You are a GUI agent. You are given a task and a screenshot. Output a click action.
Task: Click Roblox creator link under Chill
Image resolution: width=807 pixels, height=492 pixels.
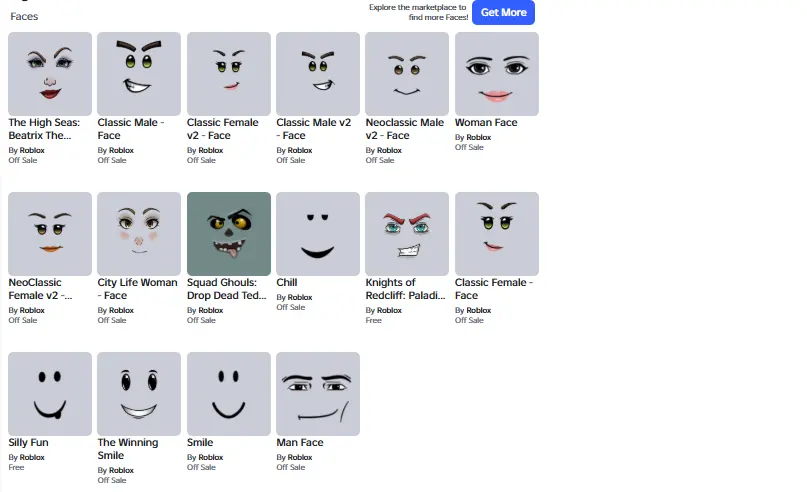click(300, 297)
